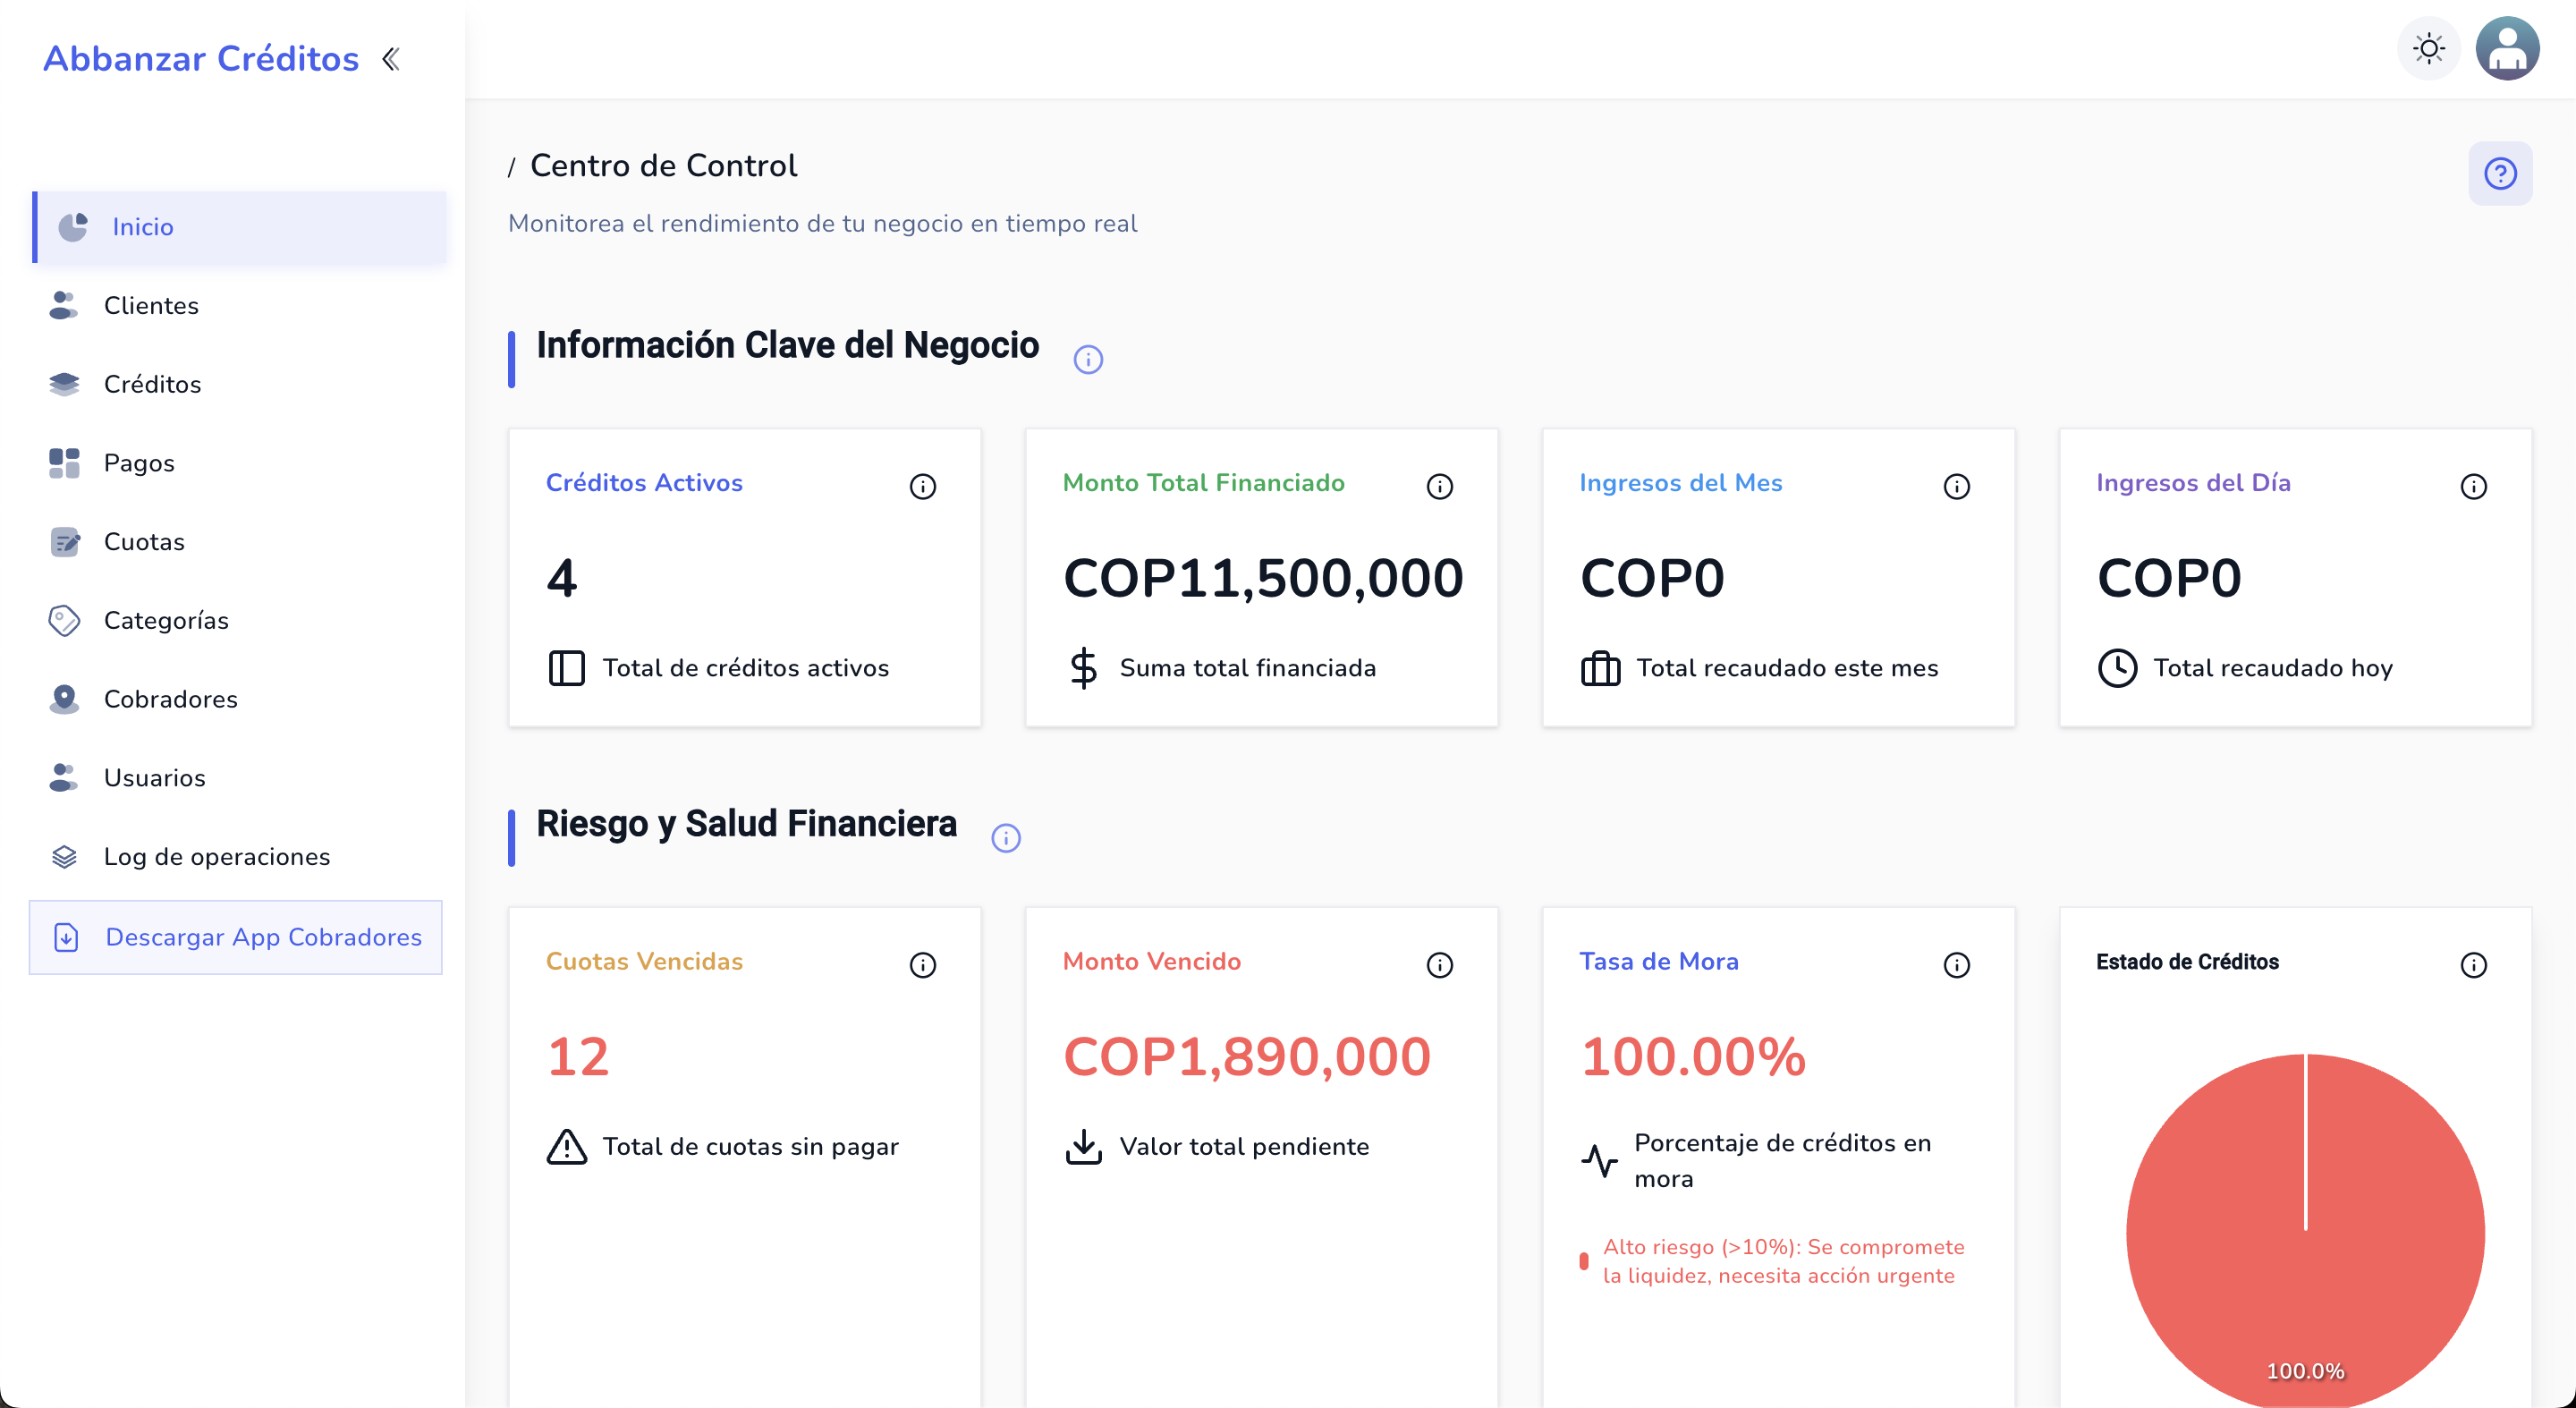Viewport: 2576px width, 1408px height.
Task: Select Categorías in the sidebar
Action: click(x=240, y=620)
